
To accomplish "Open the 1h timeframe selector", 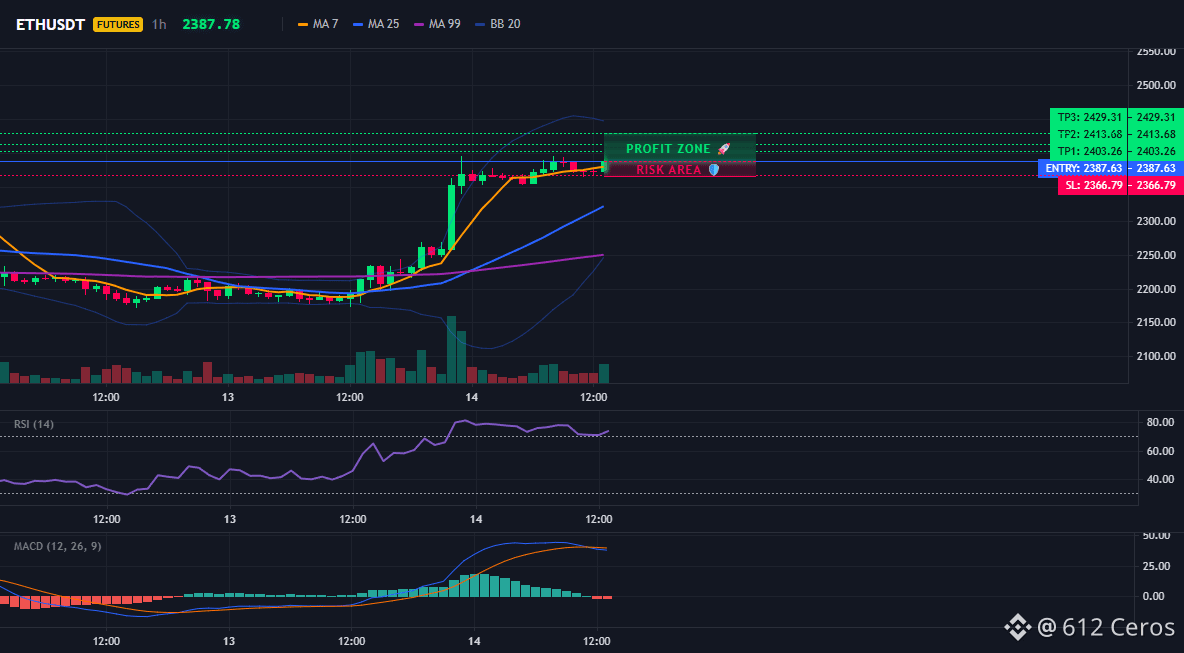I will (159, 24).
